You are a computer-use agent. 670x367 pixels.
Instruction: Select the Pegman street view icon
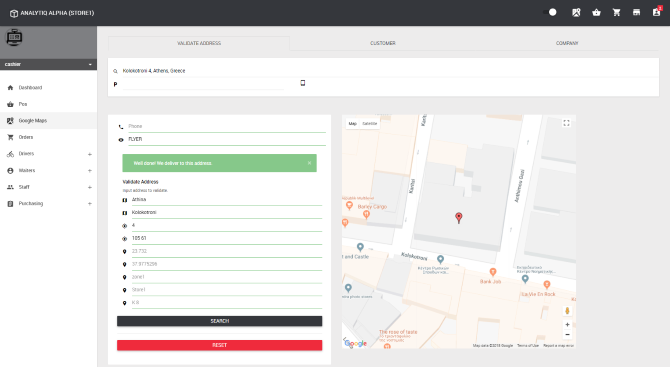[567, 311]
